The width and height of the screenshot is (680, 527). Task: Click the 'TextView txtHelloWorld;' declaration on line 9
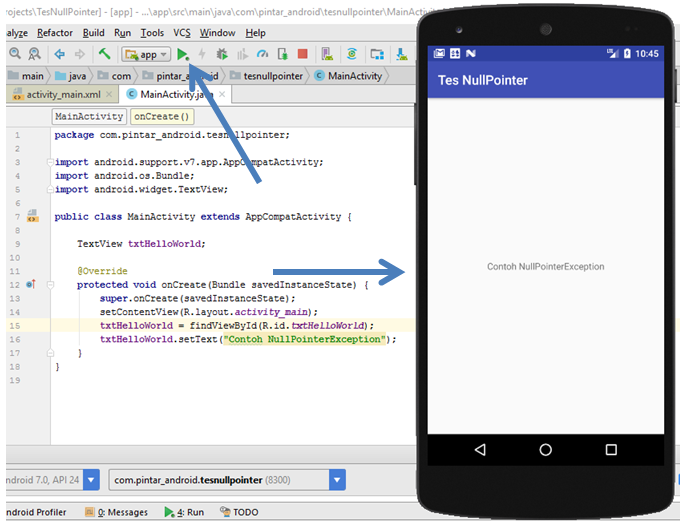[141, 244]
